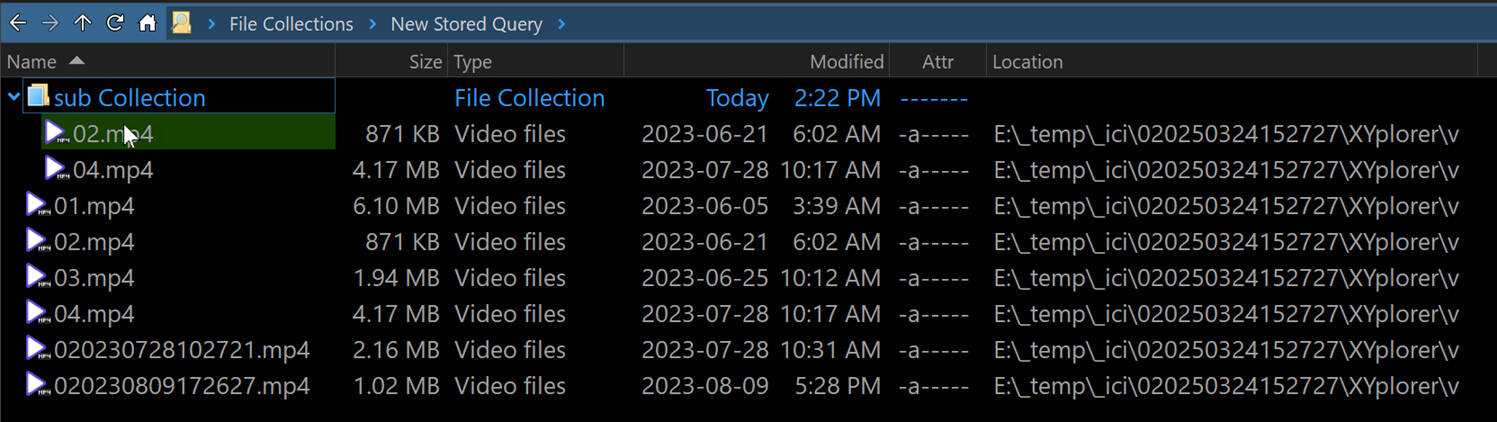Select the 03.mp4 file row

[748, 278]
